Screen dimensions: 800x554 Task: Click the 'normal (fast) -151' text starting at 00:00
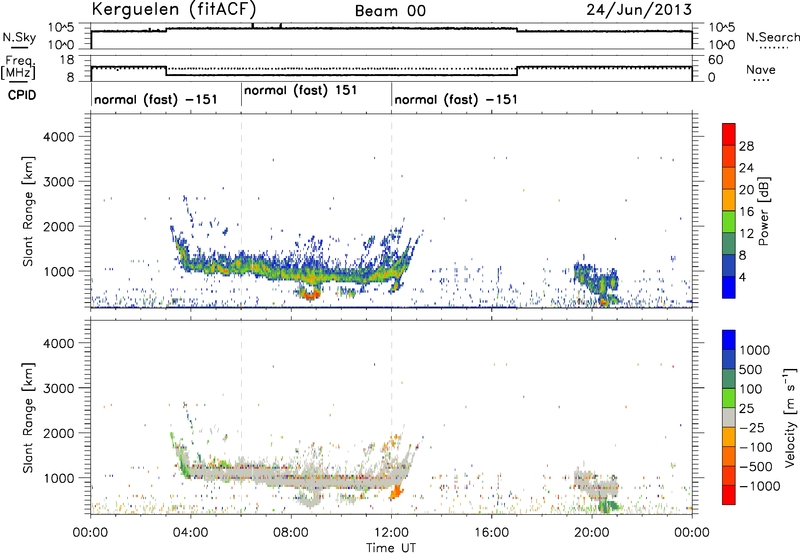156,99
